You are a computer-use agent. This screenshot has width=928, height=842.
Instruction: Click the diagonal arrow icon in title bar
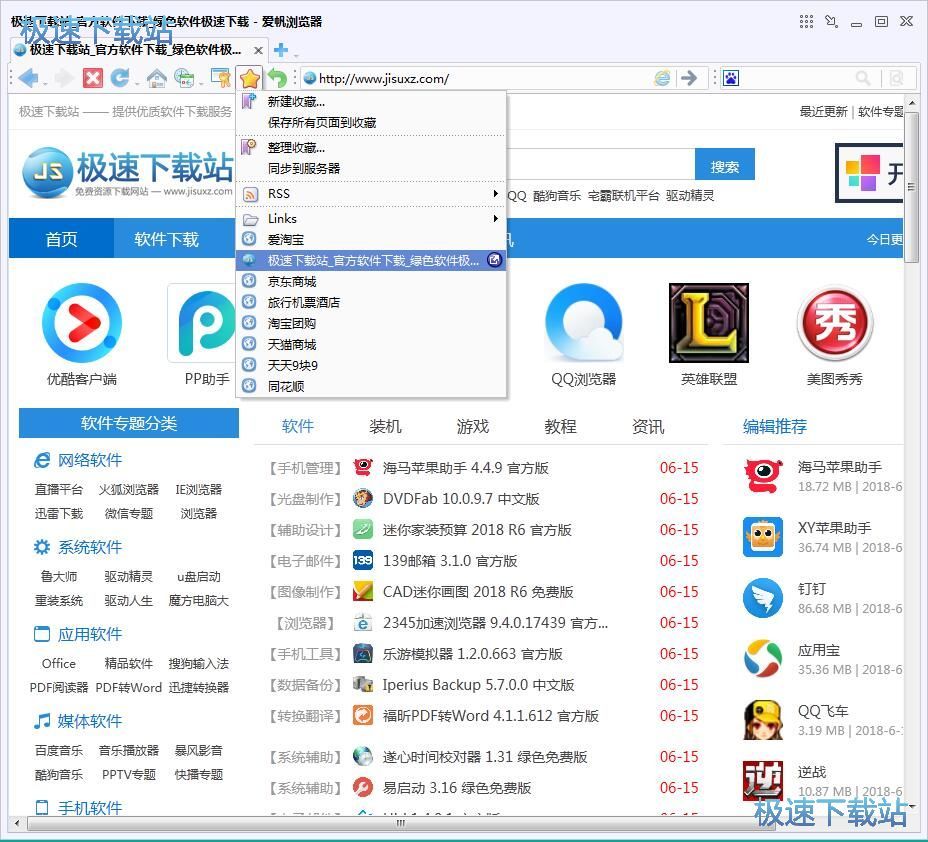pyautogui.click(x=831, y=22)
